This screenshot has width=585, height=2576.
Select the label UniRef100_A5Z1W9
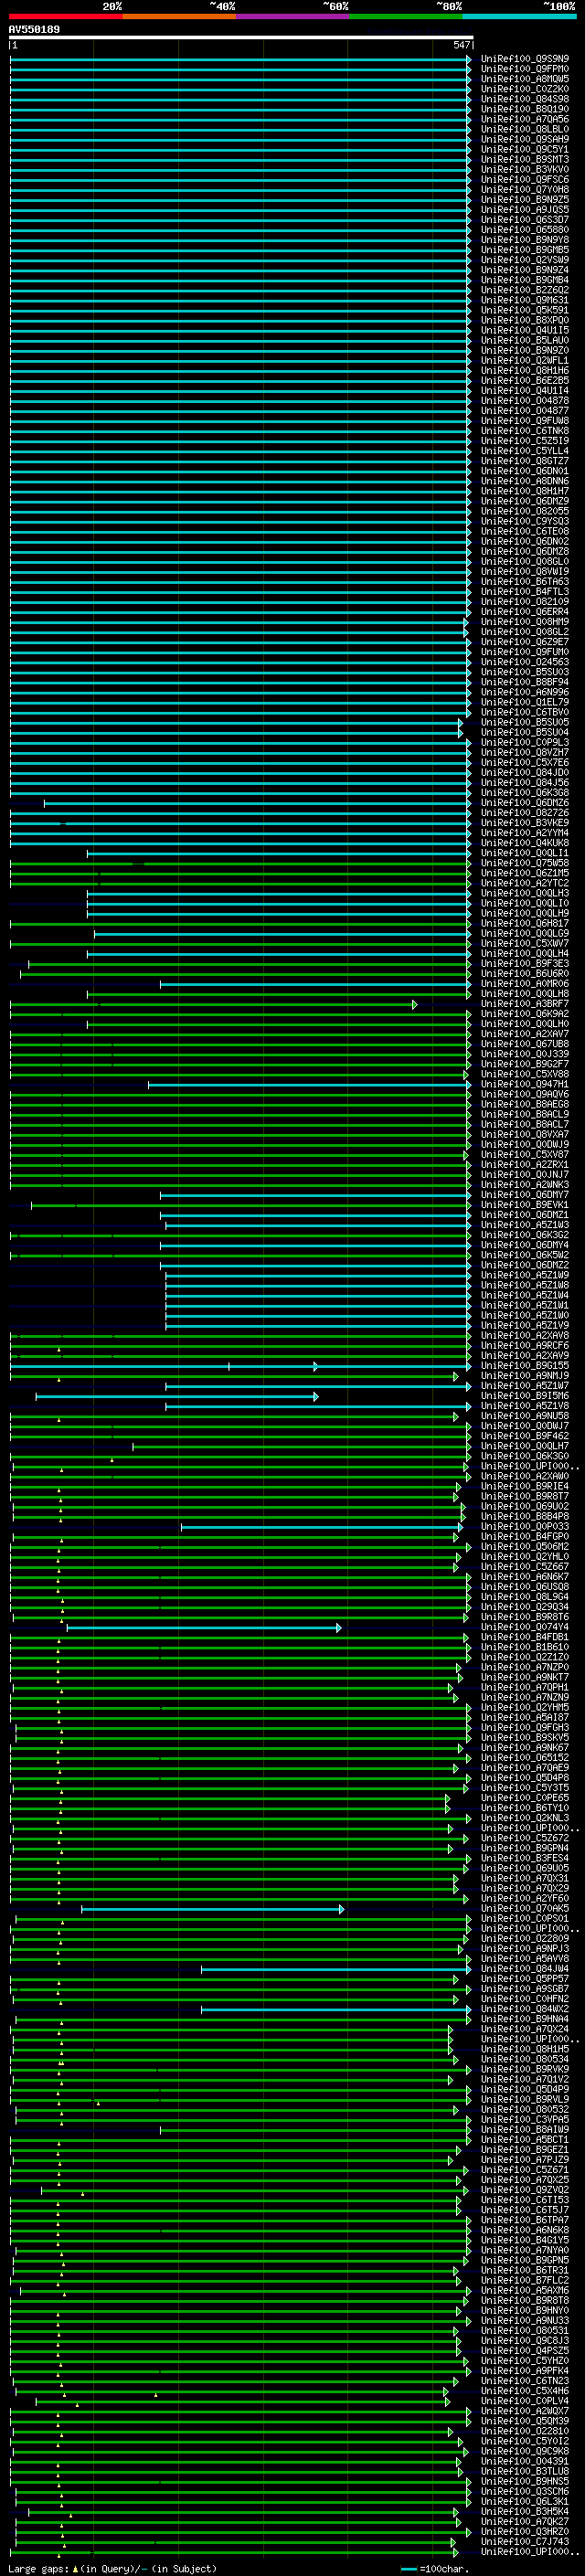(525, 1275)
